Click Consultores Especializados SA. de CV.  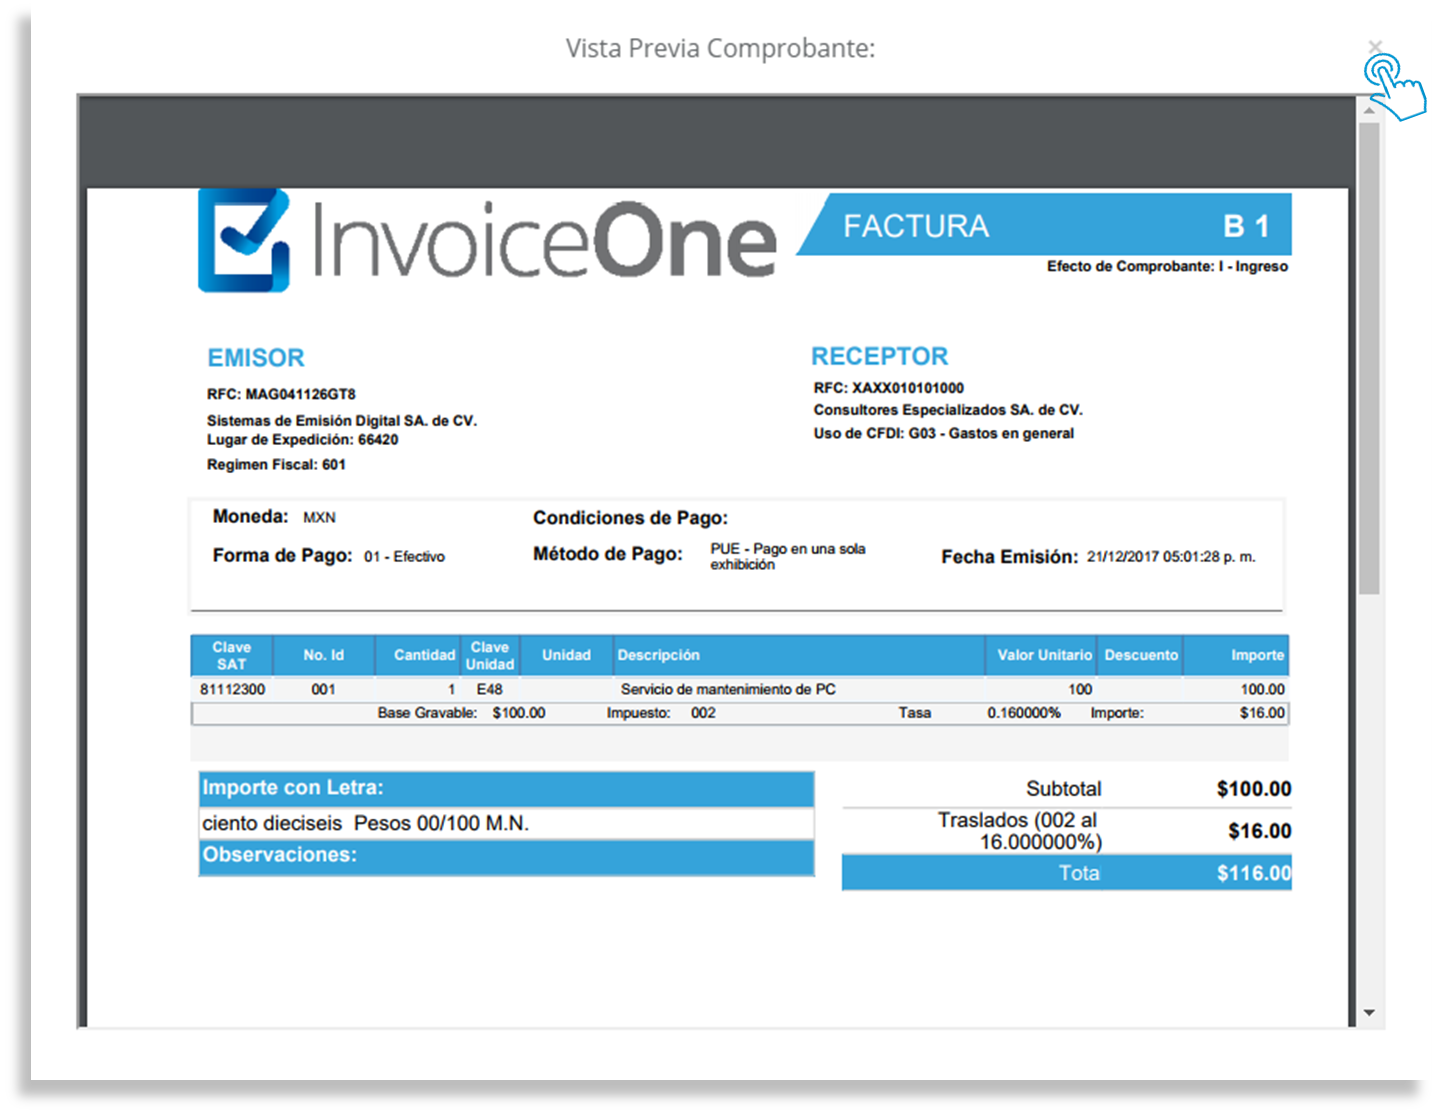(948, 410)
